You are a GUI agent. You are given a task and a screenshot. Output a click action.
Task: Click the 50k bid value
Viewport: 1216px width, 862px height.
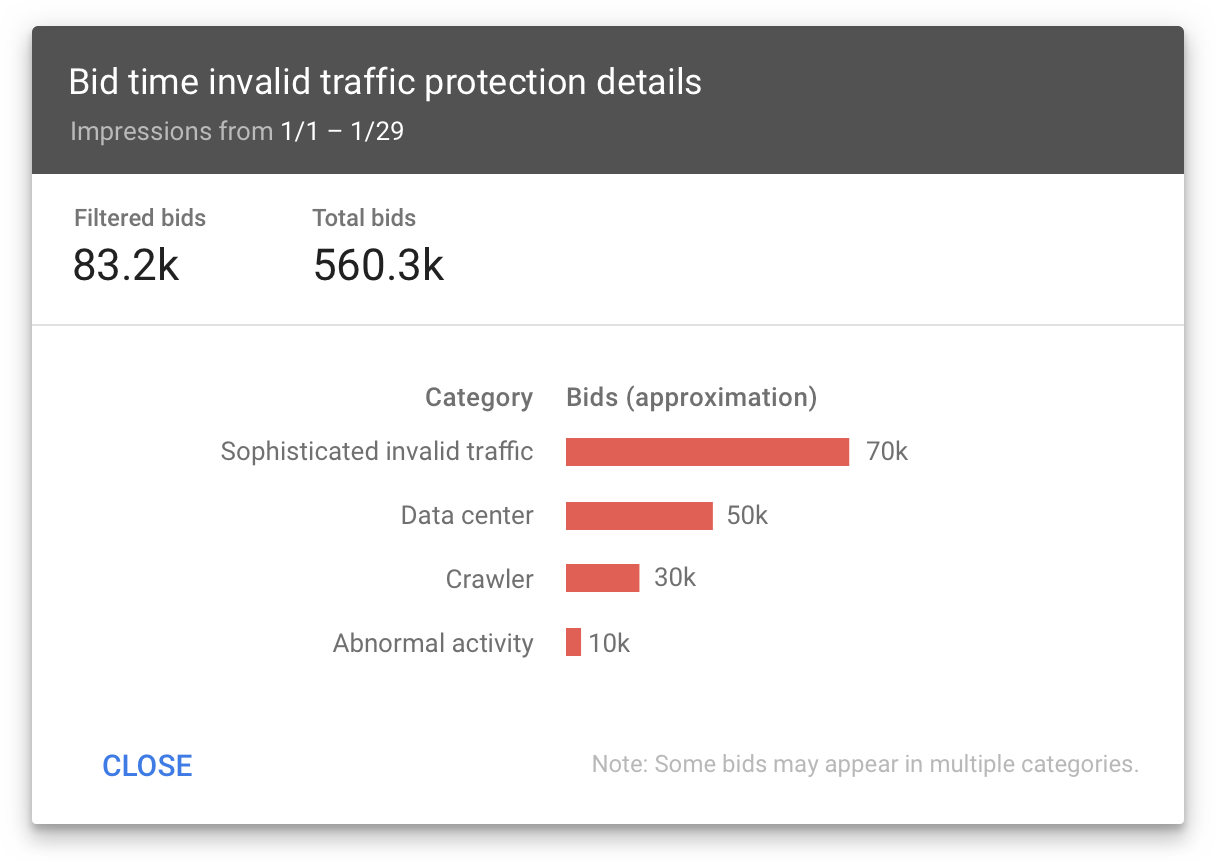tap(747, 516)
